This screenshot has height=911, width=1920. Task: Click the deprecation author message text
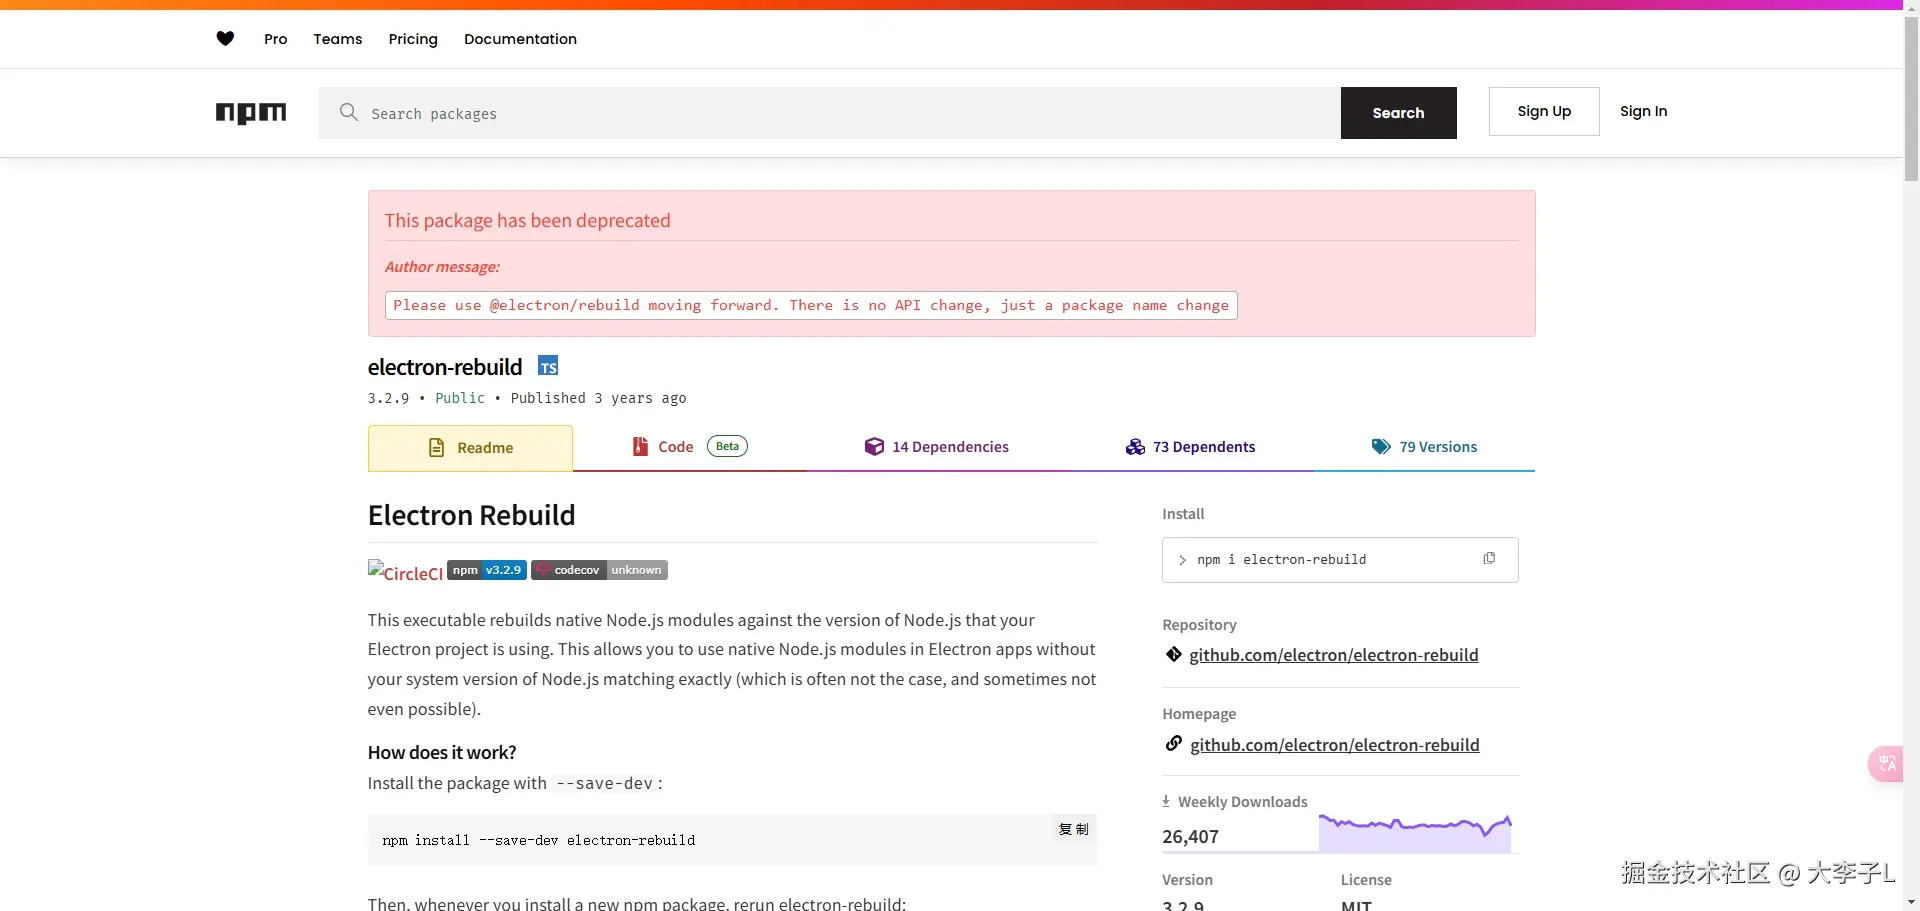811,305
